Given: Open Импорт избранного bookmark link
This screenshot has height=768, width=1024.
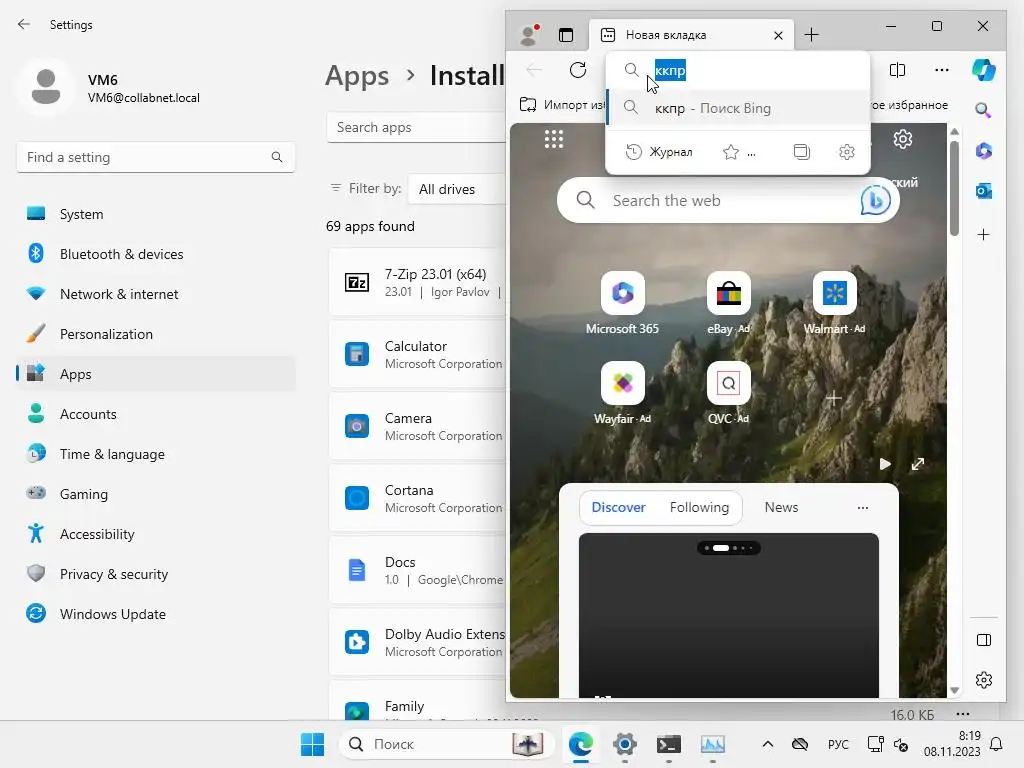Looking at the screenshot, I should tap(563, 104).
